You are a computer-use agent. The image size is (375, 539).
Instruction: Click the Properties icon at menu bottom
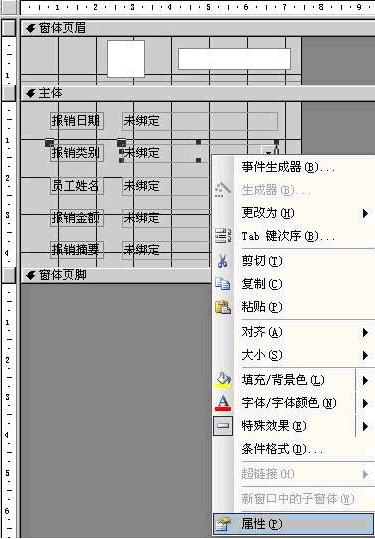coord(222,524)
